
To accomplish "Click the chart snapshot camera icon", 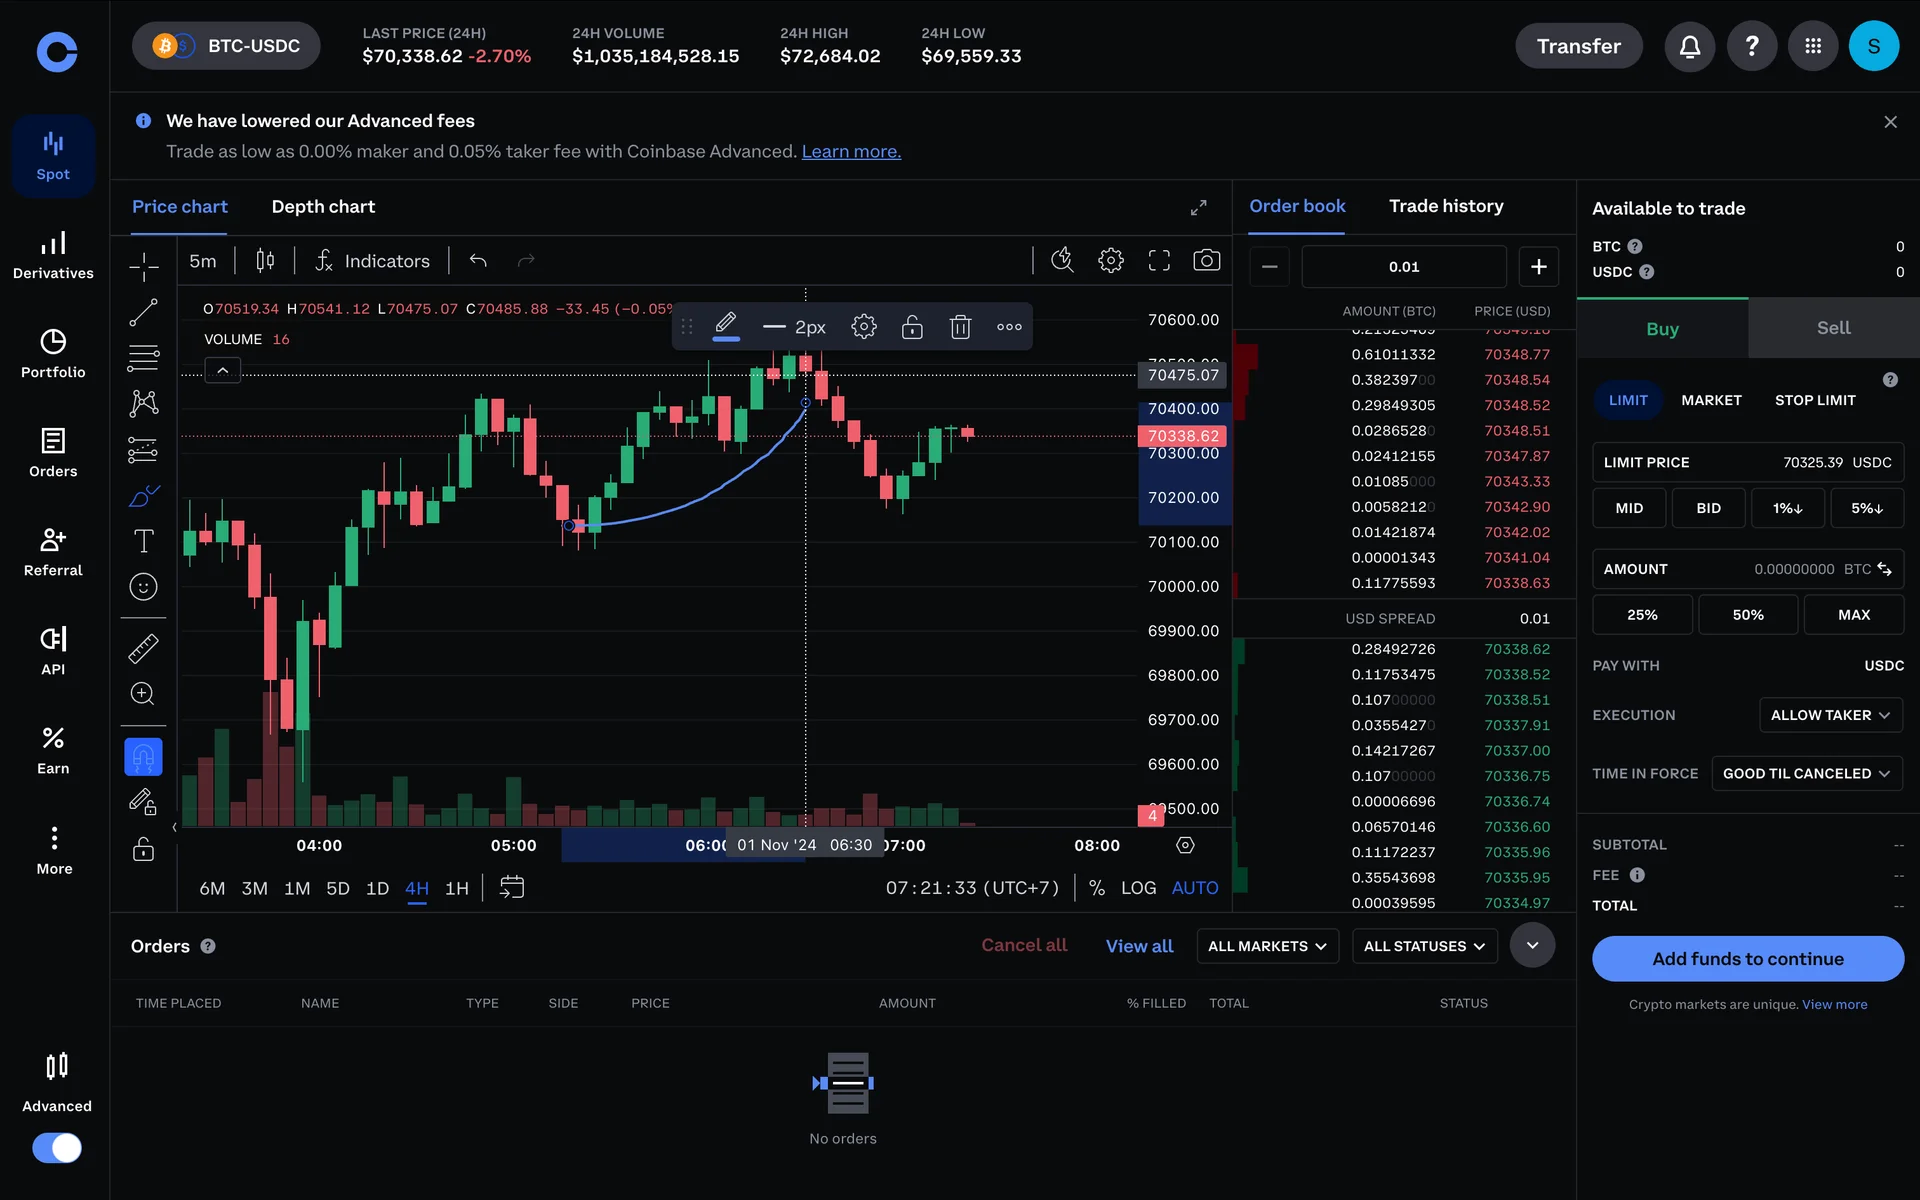I will point(1206,261).
